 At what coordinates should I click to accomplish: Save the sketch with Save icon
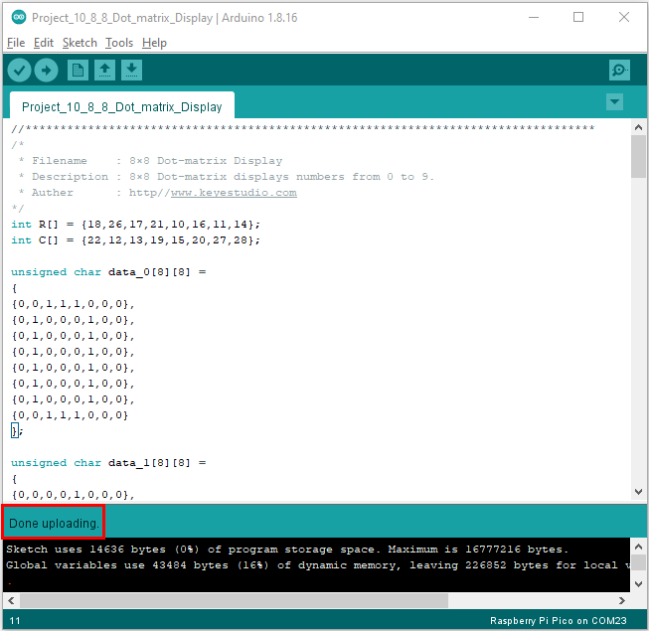click(131, 70)
